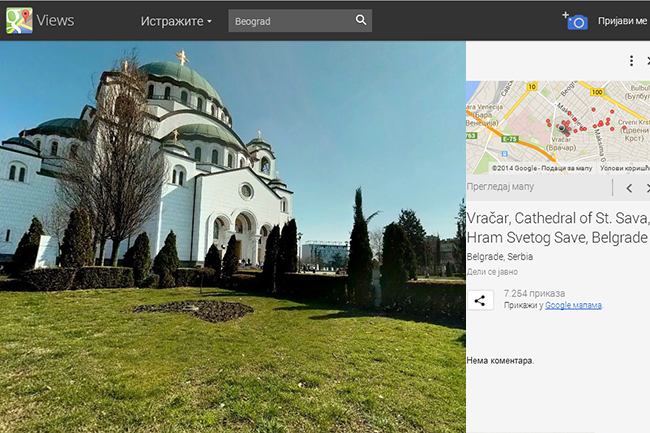
Task: Click the map thumbnail preview
Action: [558, 127]
